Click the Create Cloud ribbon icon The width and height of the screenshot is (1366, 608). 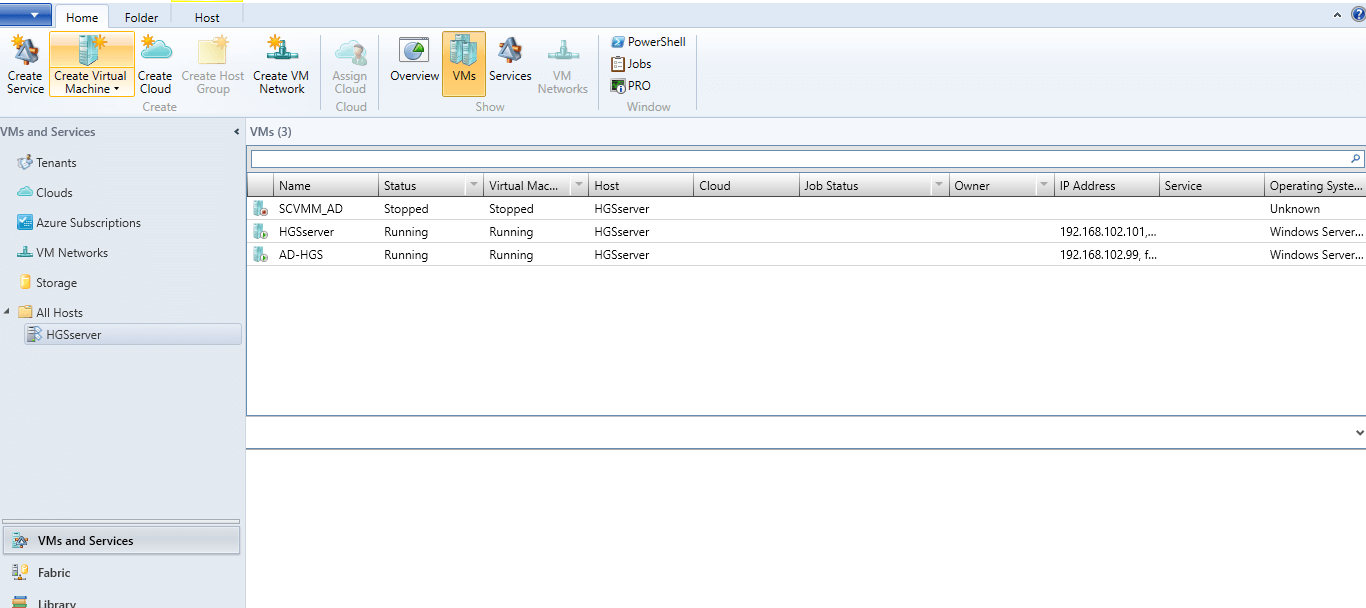point(155,65)
